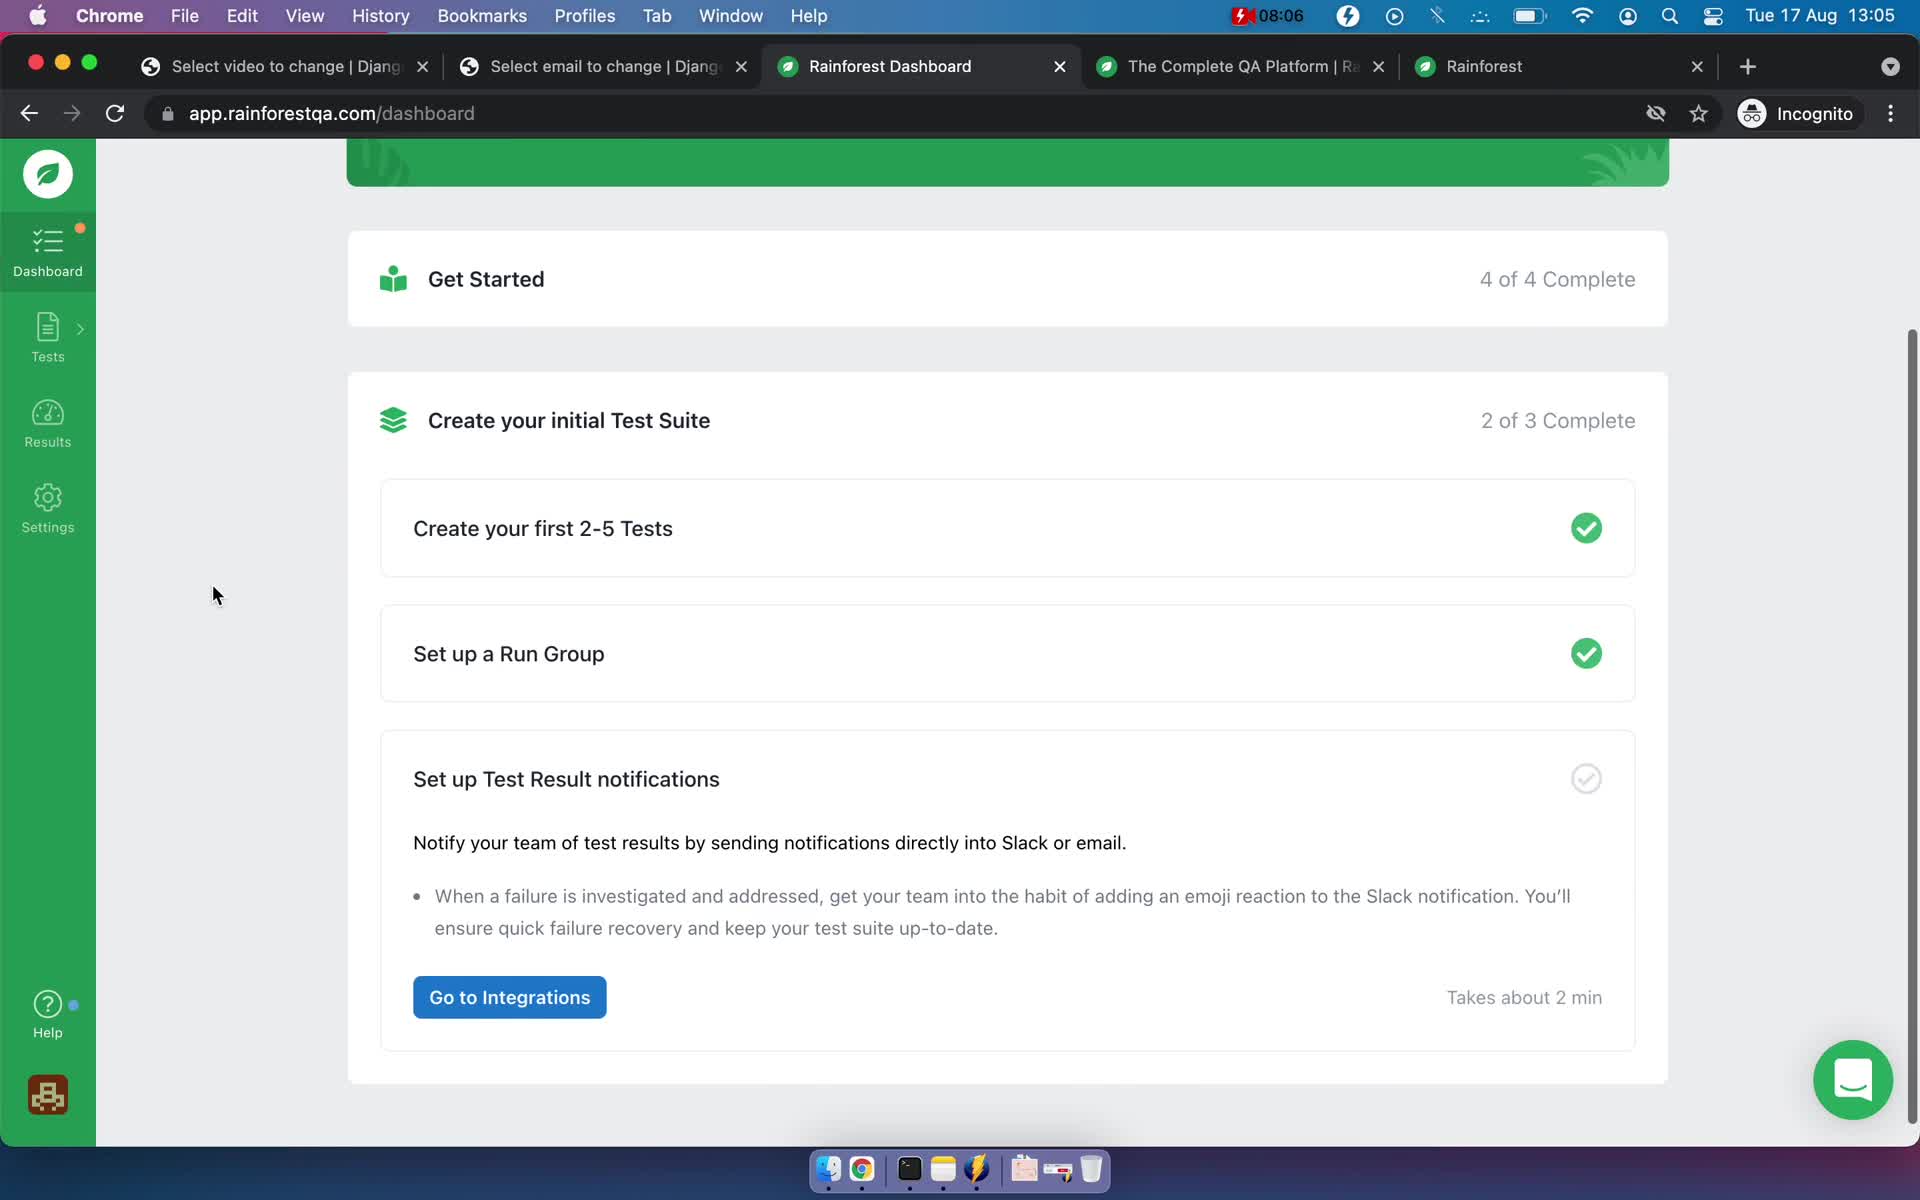Image resolution: width=1920 pixels, height=1200 pixels.
Task: Toggle 'Create your first 2-5 Tests' completion
Action: 1587,528
